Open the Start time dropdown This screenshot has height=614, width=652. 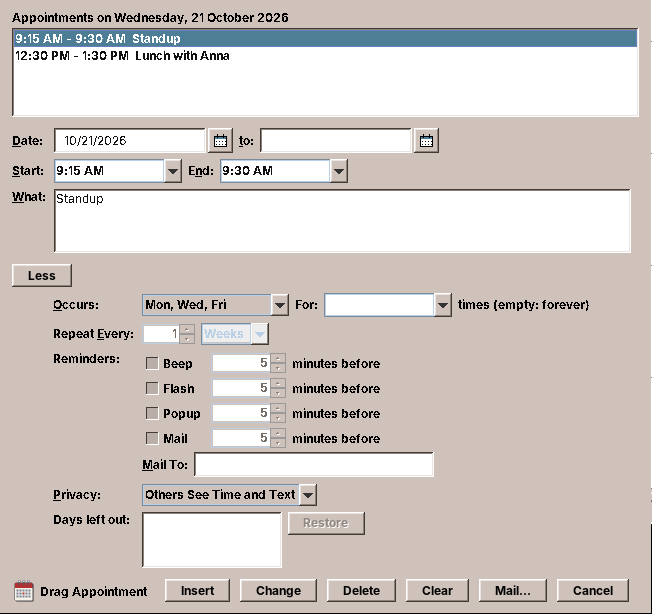coord(173,171)
